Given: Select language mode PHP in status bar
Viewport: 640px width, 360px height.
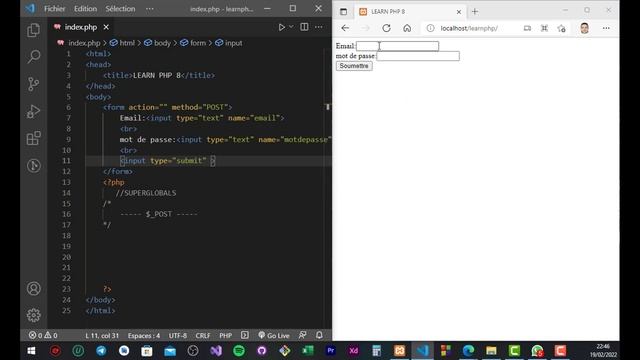Looking at the screenshot, I should point(225,336).
